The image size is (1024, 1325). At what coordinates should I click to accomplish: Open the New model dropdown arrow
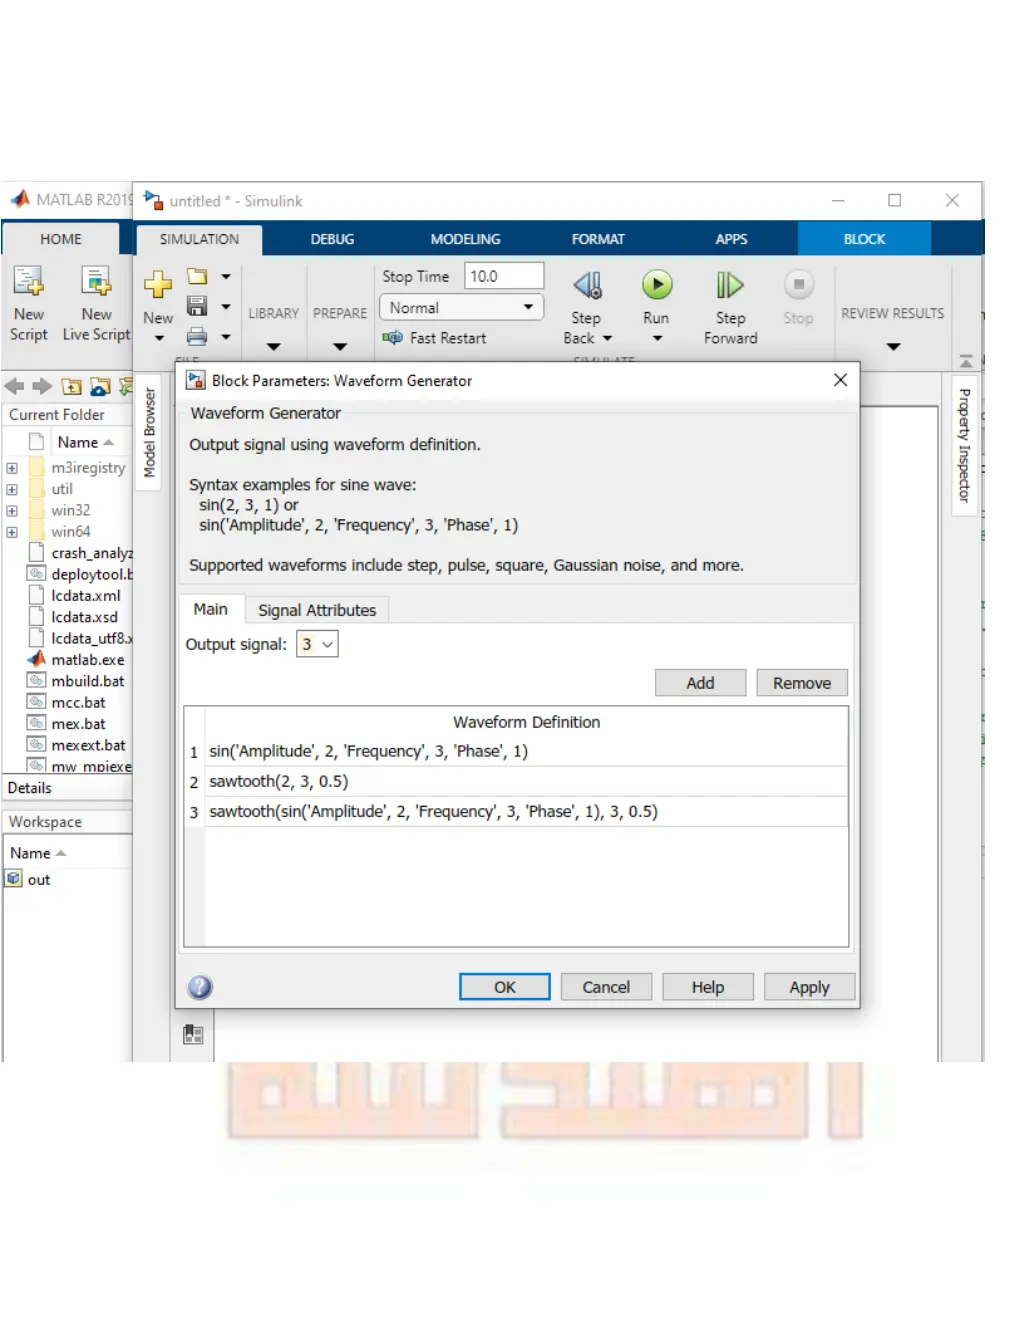(x=158, y=338)
